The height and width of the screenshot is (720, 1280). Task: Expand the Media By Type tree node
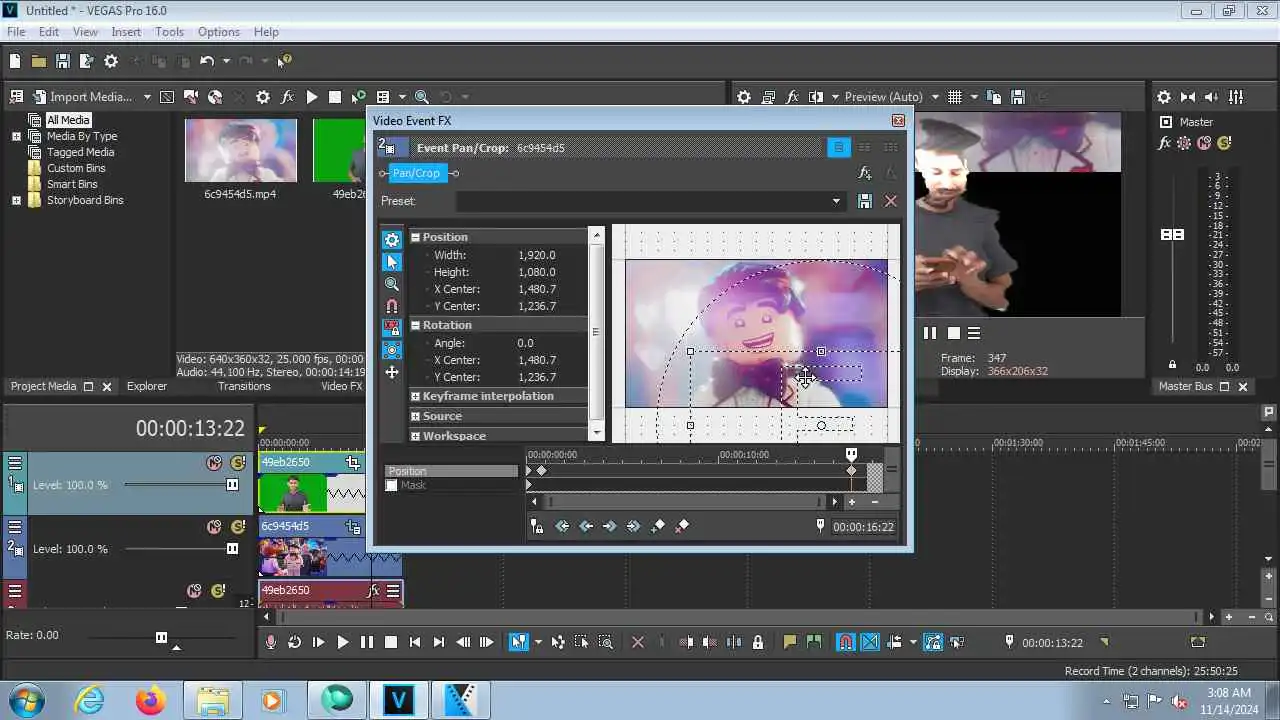click(16, 136)
